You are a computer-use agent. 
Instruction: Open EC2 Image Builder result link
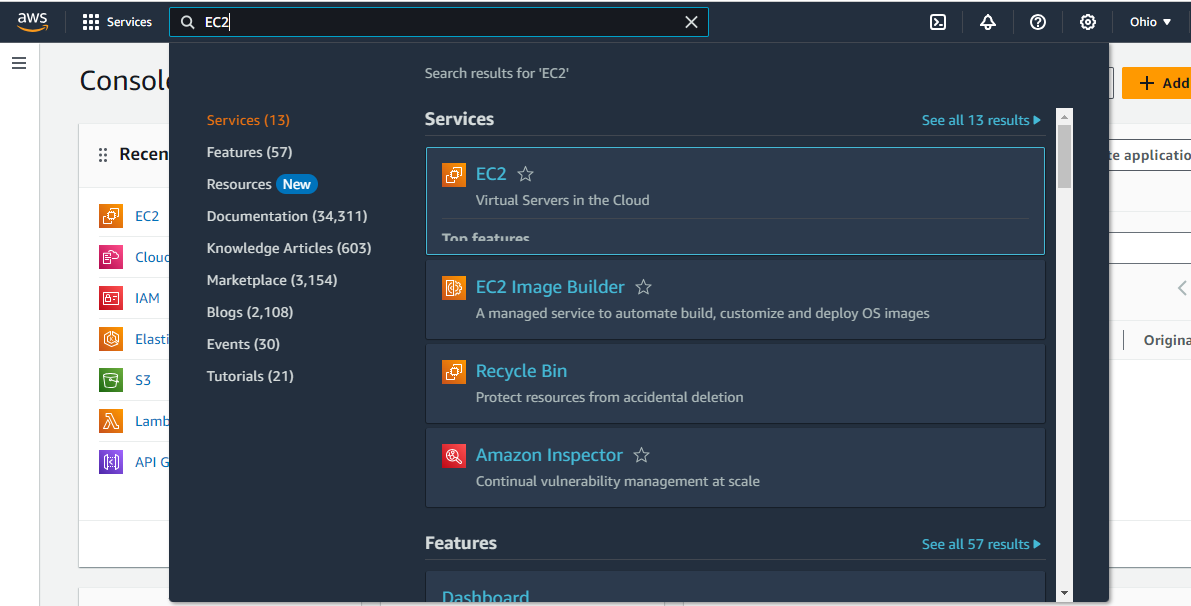(550, 287)
